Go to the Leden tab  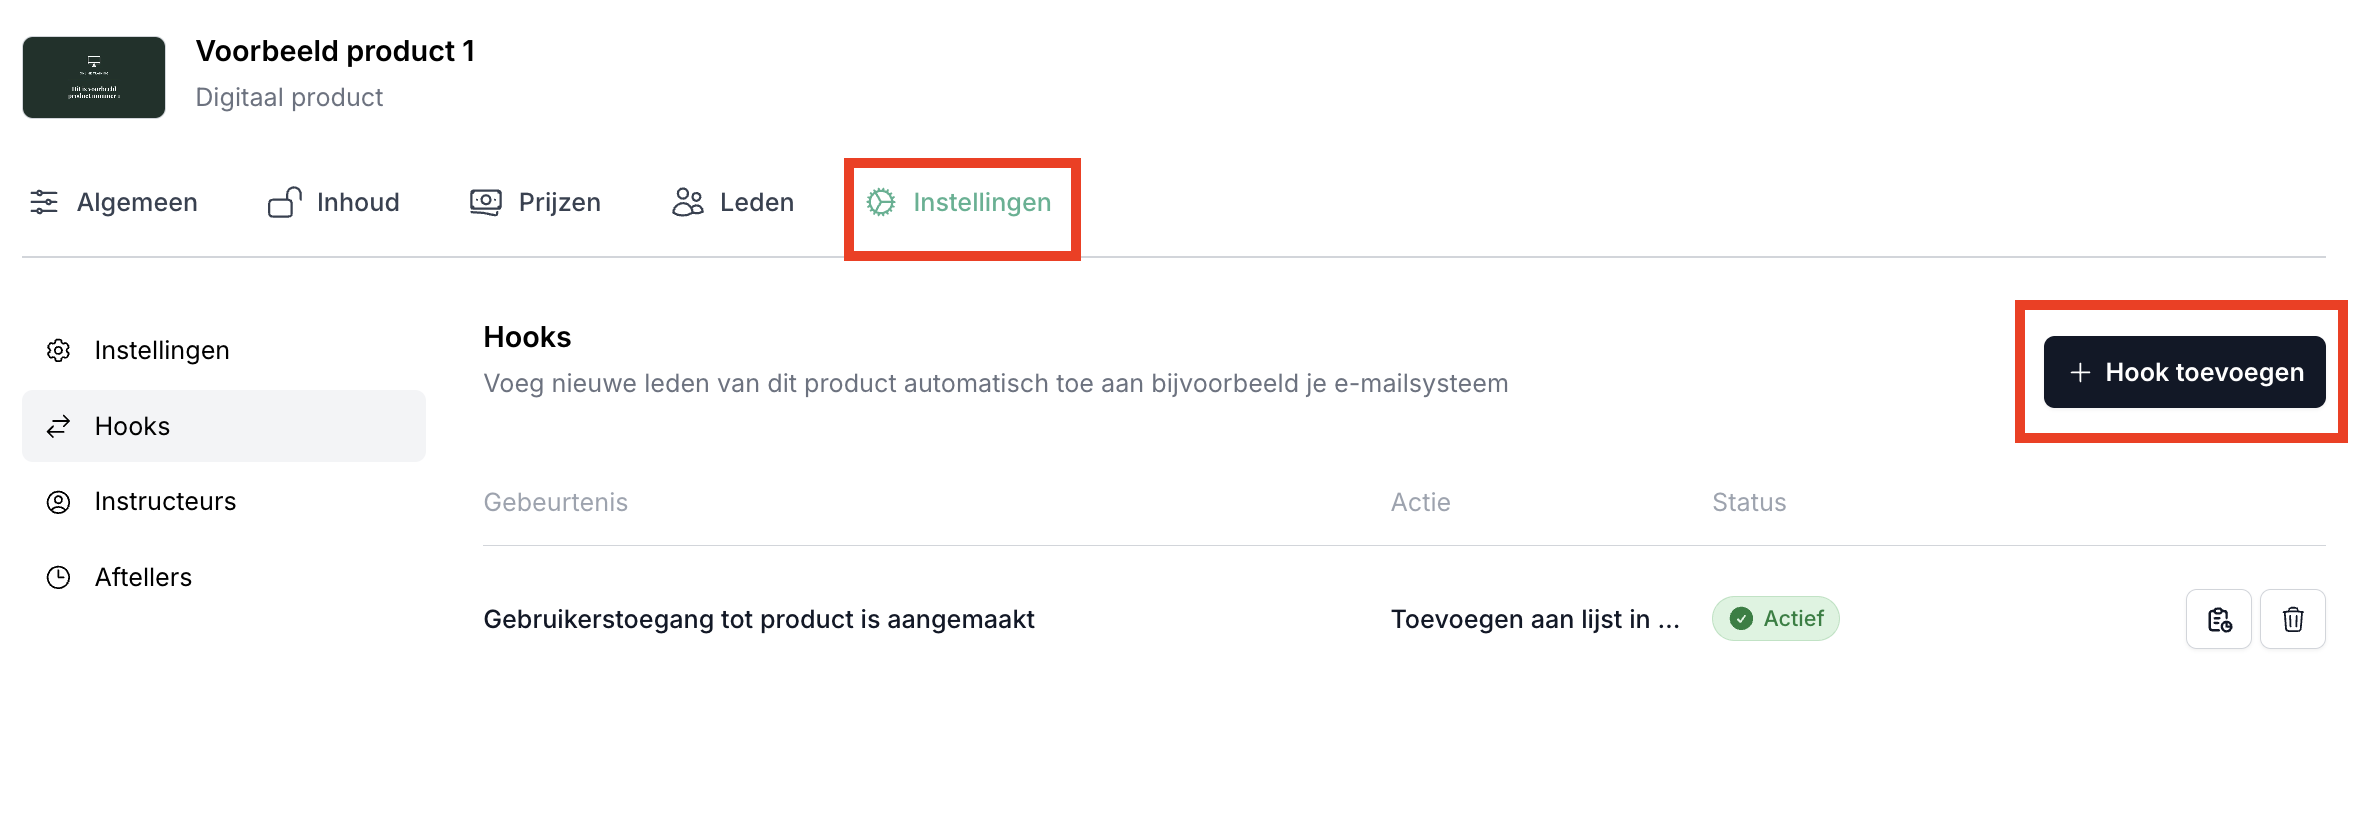point(756,202)
